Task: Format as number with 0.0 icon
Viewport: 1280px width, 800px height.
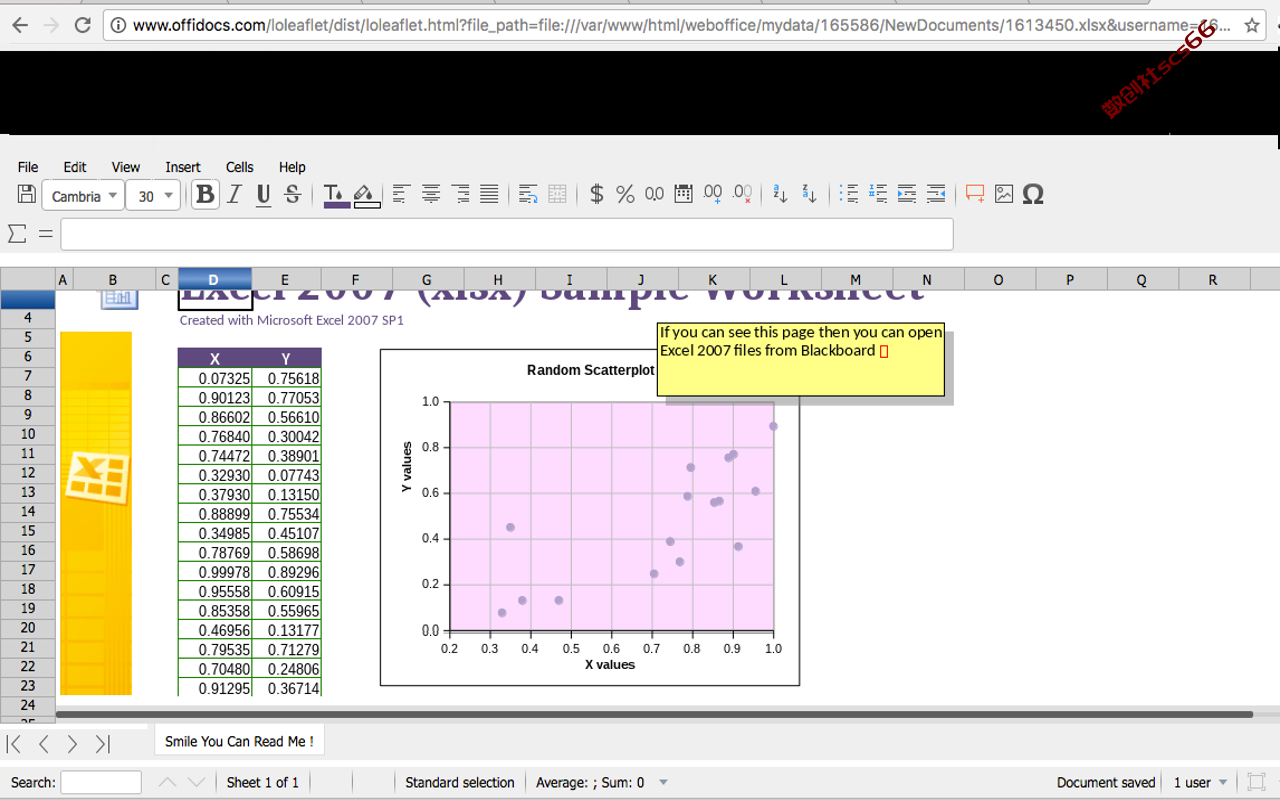Action: coord(654,194)
